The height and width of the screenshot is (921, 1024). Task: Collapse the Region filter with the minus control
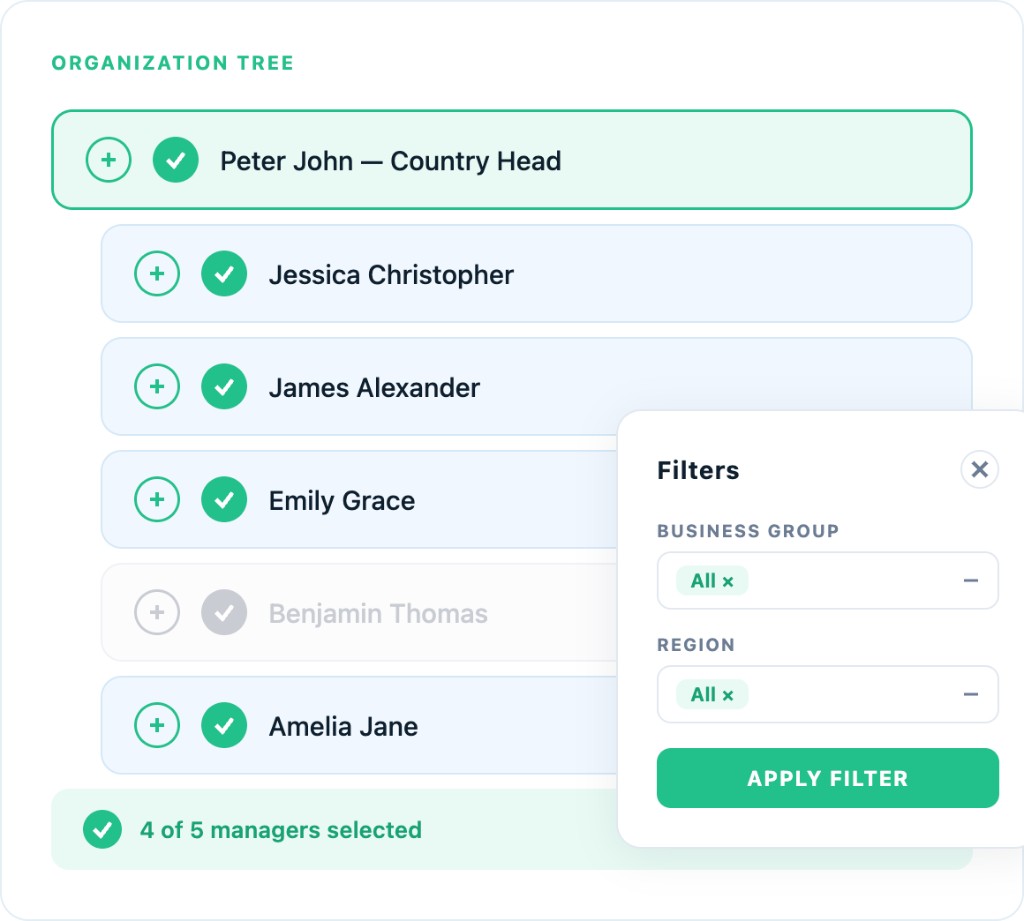(x=970, y=694)
